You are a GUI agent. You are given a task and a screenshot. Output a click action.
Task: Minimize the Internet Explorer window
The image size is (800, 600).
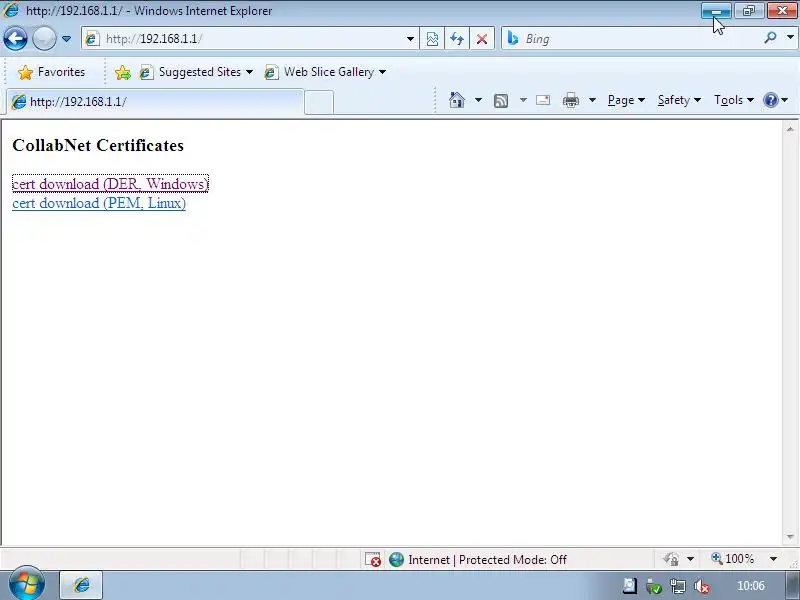(716, 10)
